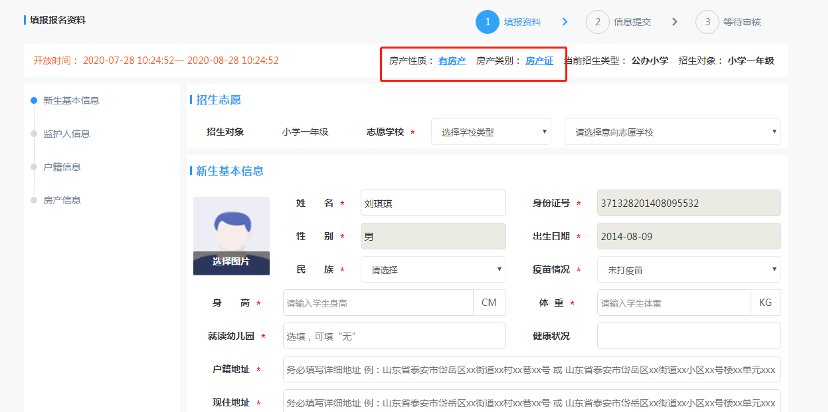Expand the 民族 selection dropdown

pos(433,269)
